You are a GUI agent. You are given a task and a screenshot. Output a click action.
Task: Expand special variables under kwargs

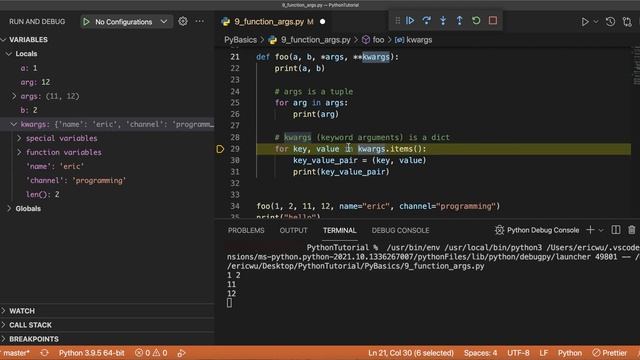pyautogui.click(x=19, y=138)
